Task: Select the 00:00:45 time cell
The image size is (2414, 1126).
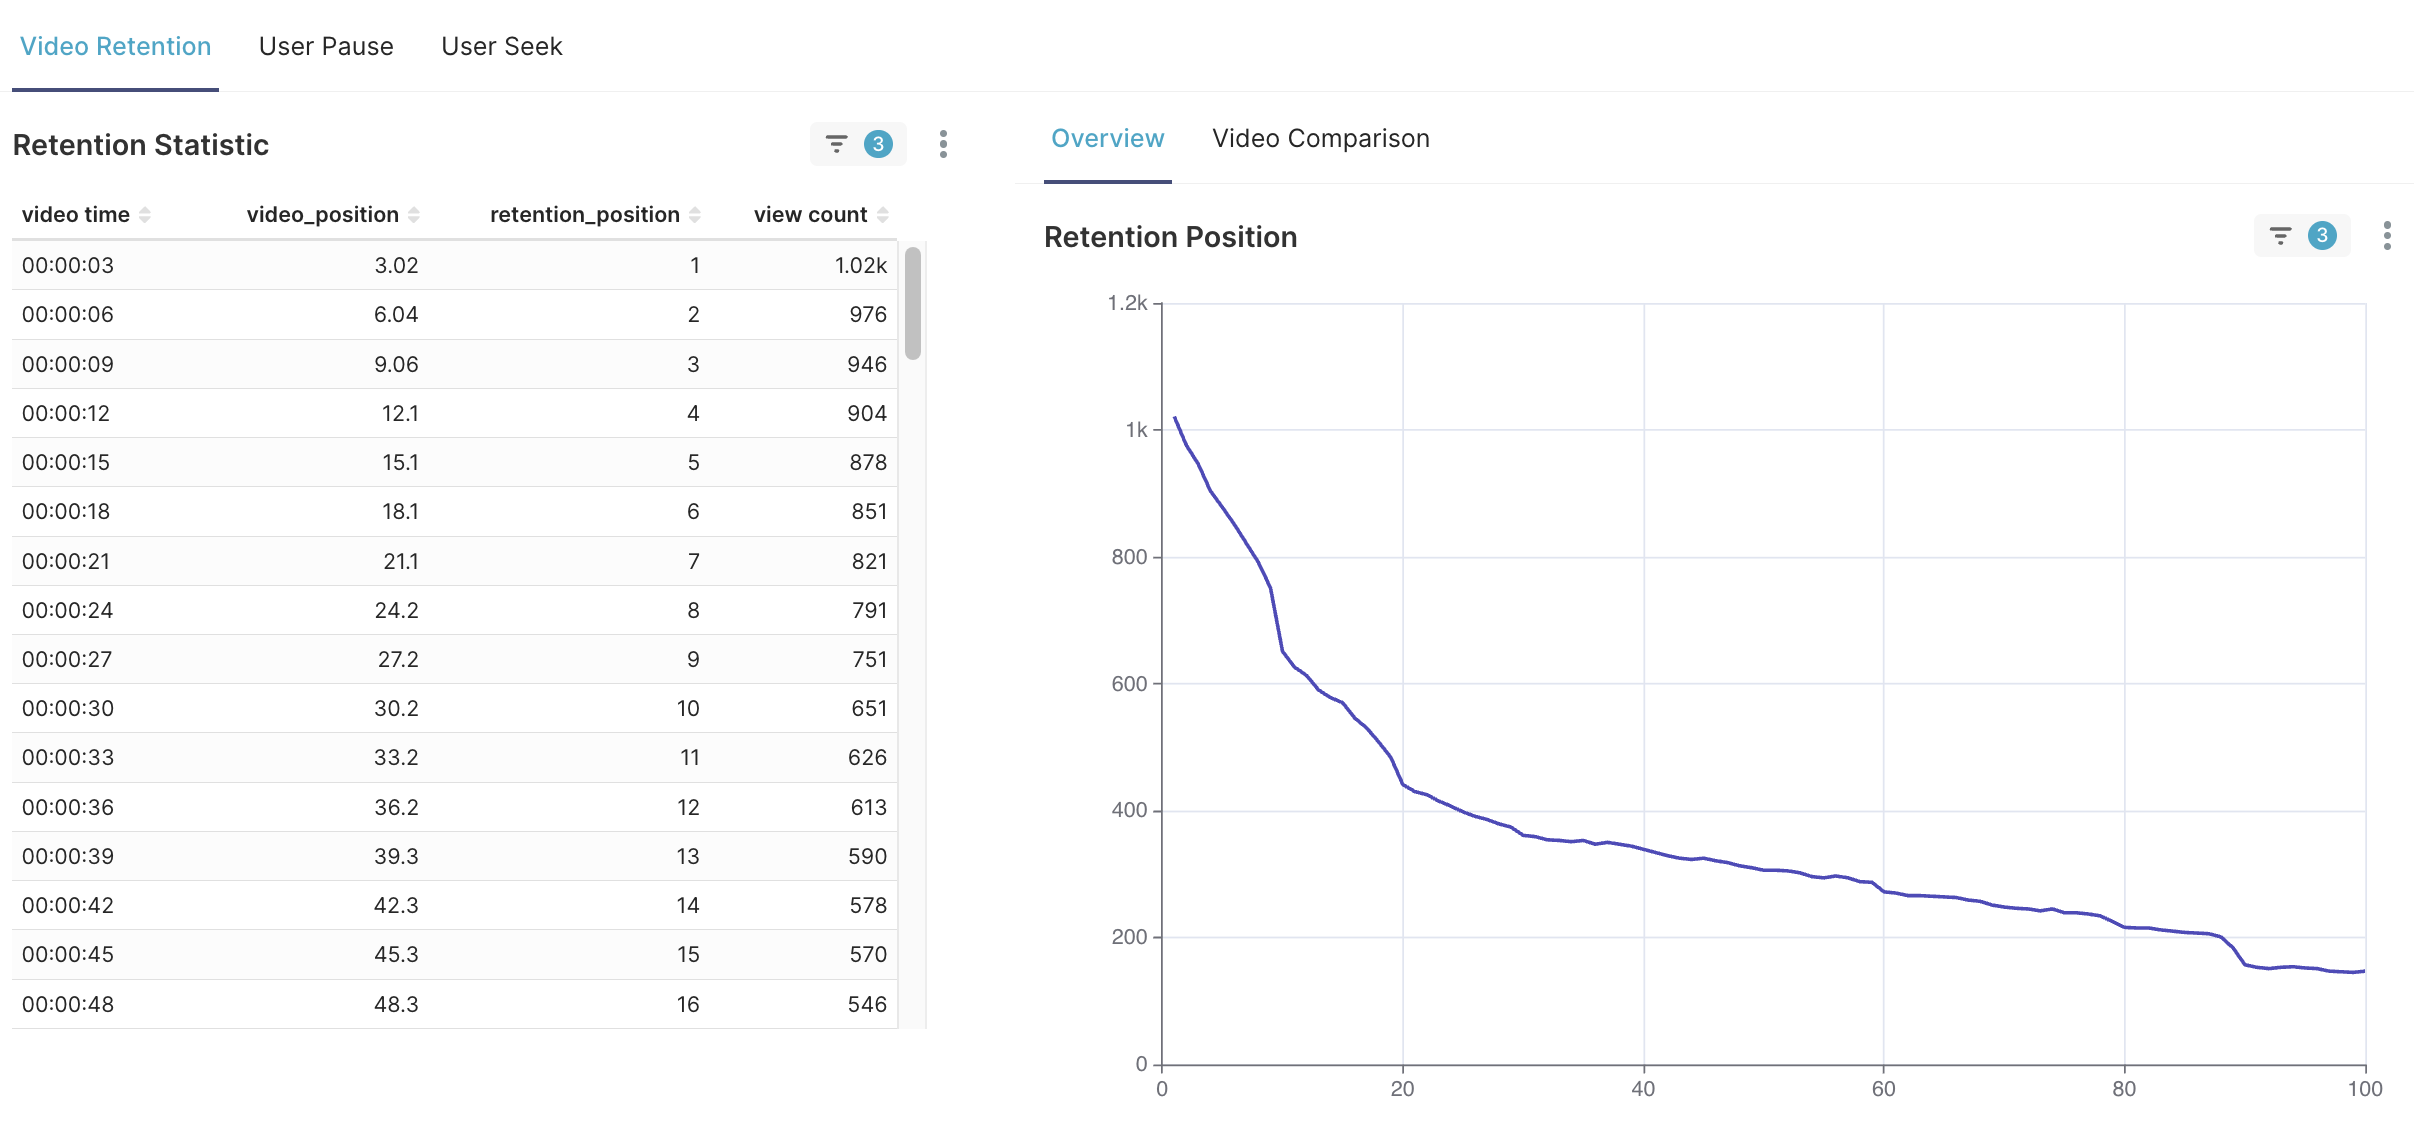Action: (68, 954)
